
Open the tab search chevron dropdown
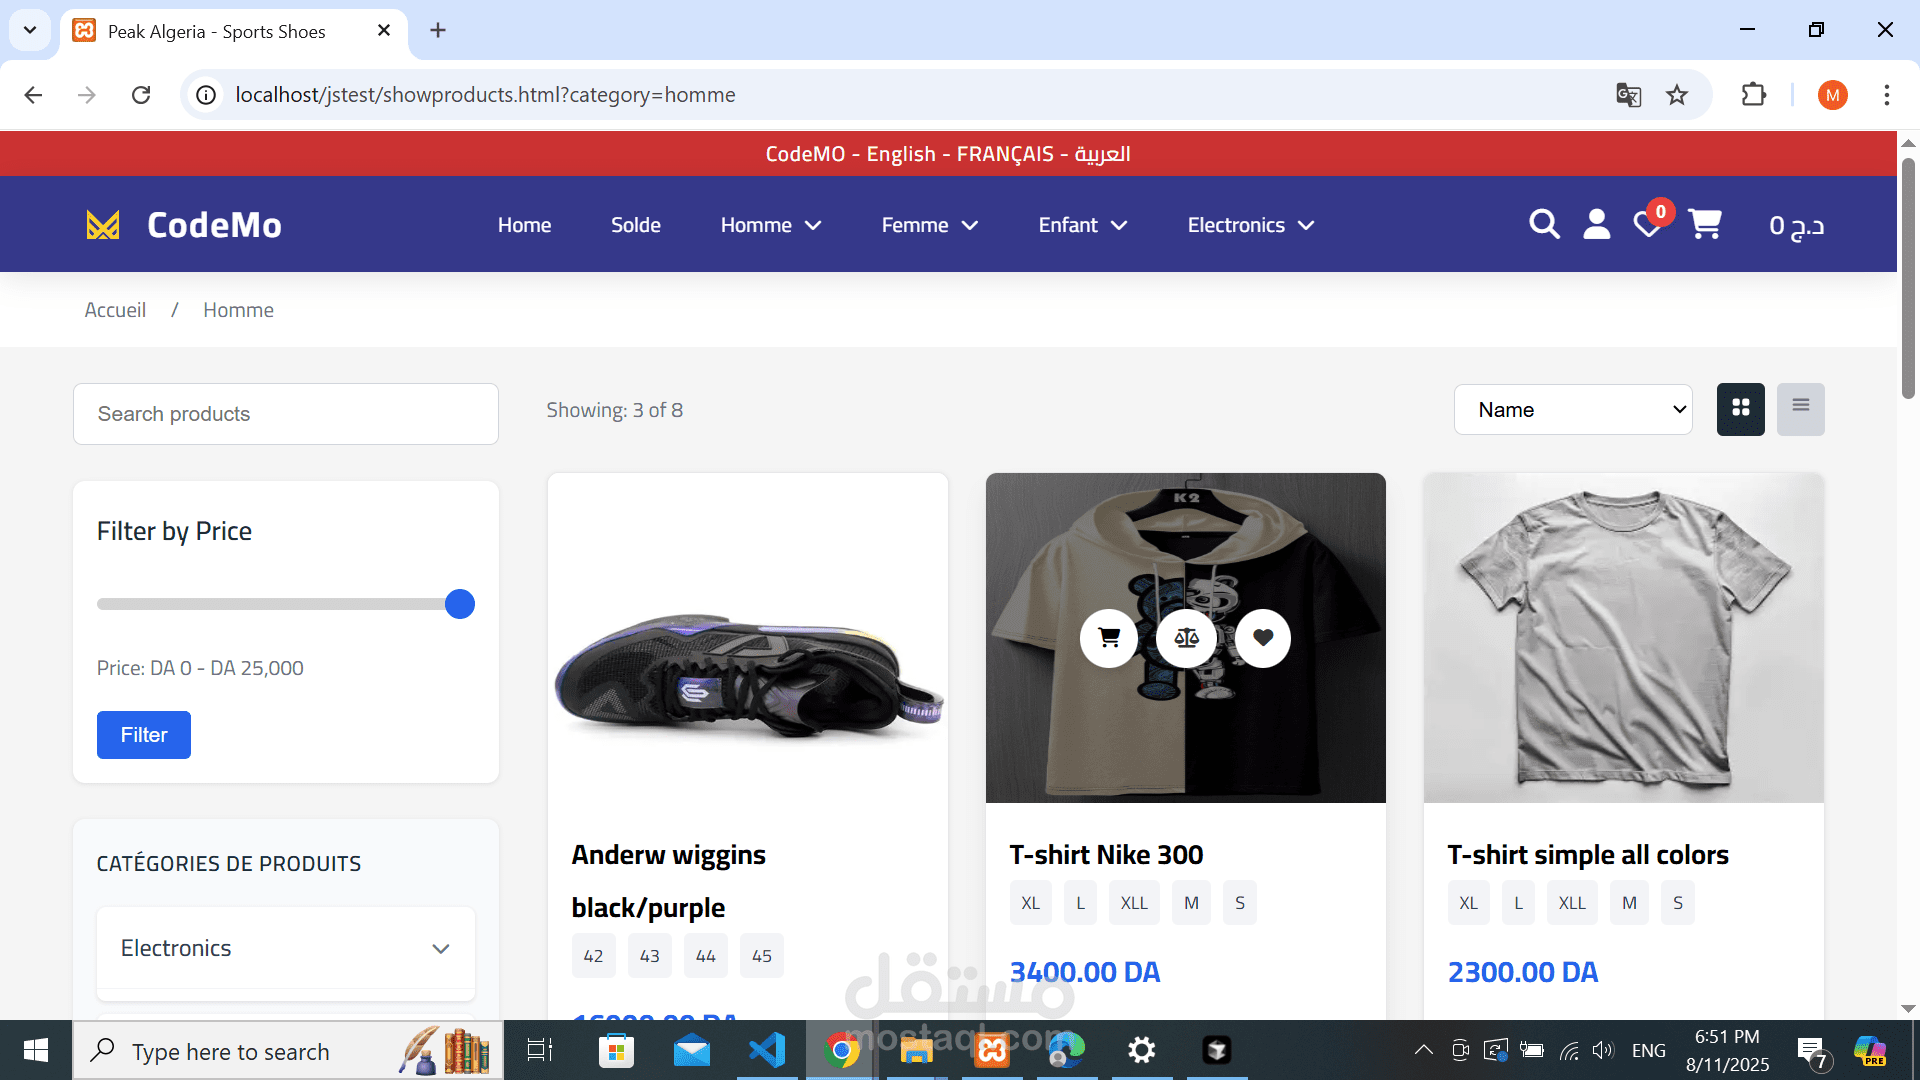coord(30,30)
